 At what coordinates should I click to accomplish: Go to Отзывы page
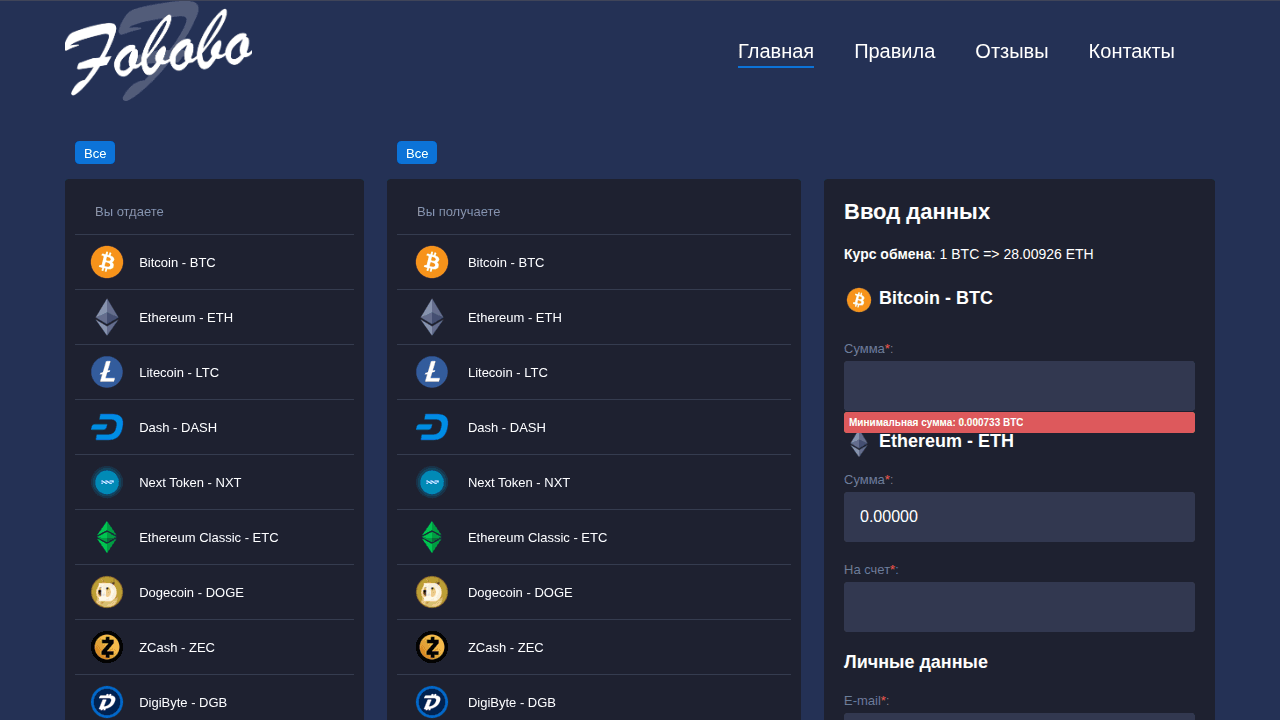pyautogui.click(x=1011, y=52)
